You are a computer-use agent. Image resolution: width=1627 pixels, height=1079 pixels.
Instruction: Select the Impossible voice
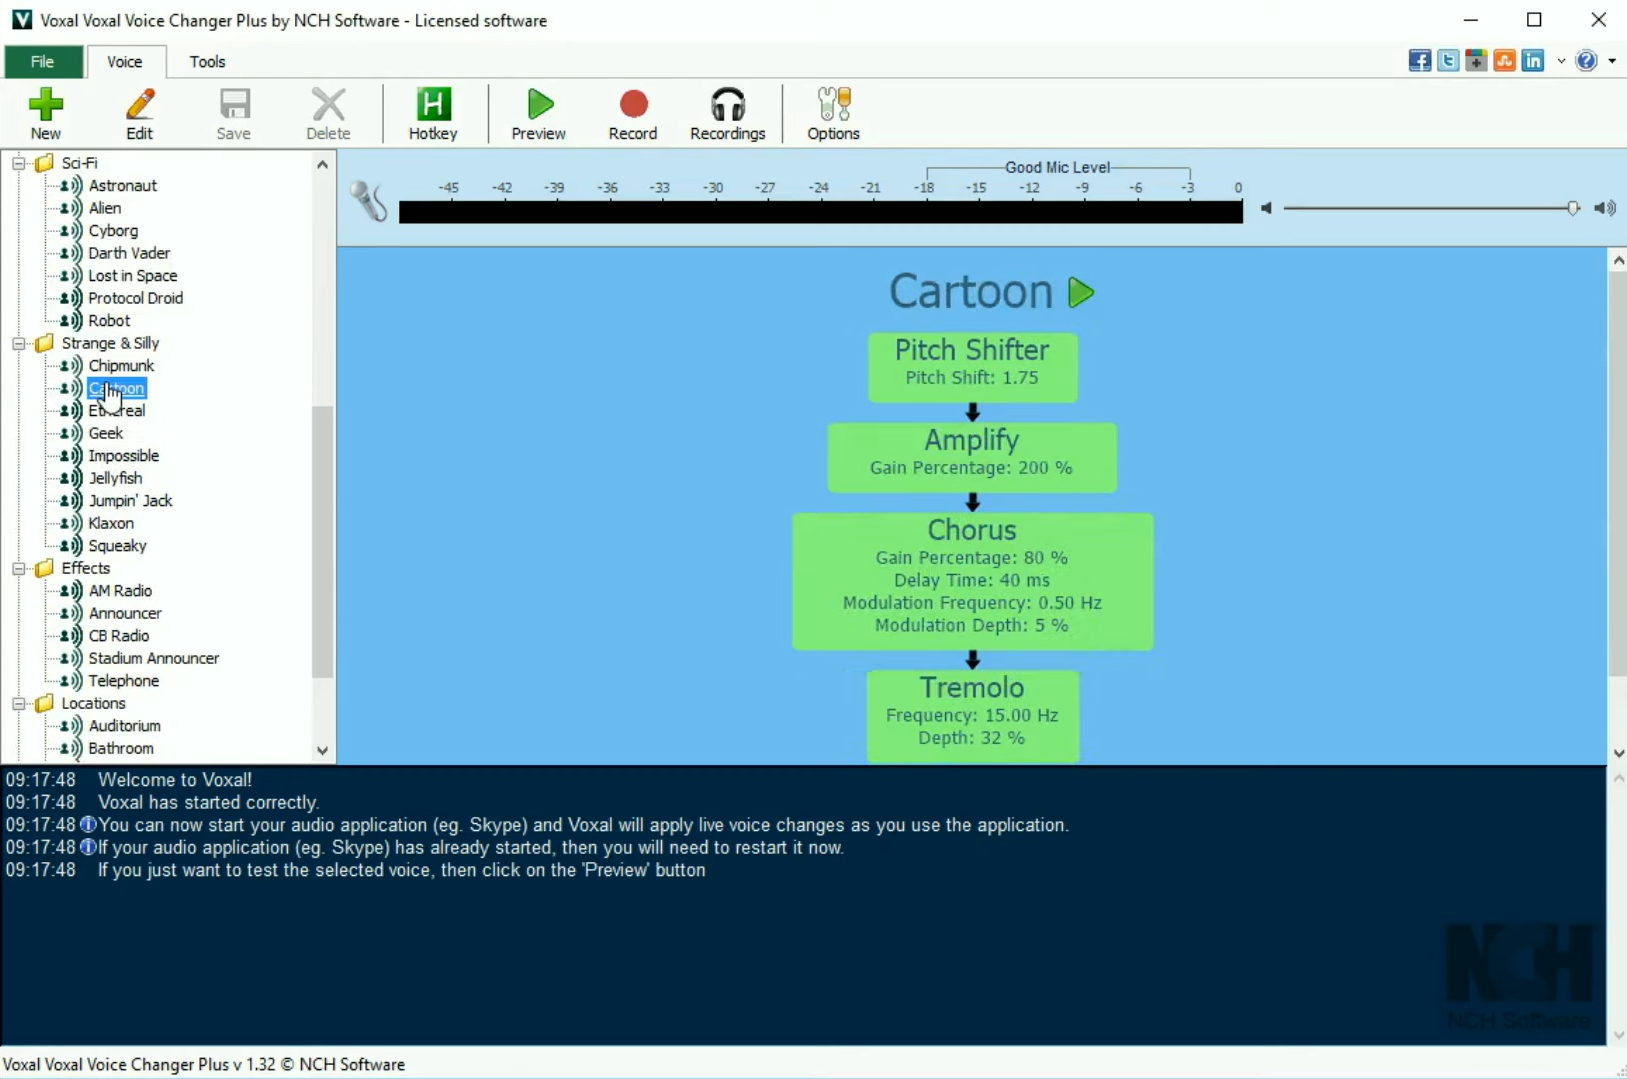[124, 456]
